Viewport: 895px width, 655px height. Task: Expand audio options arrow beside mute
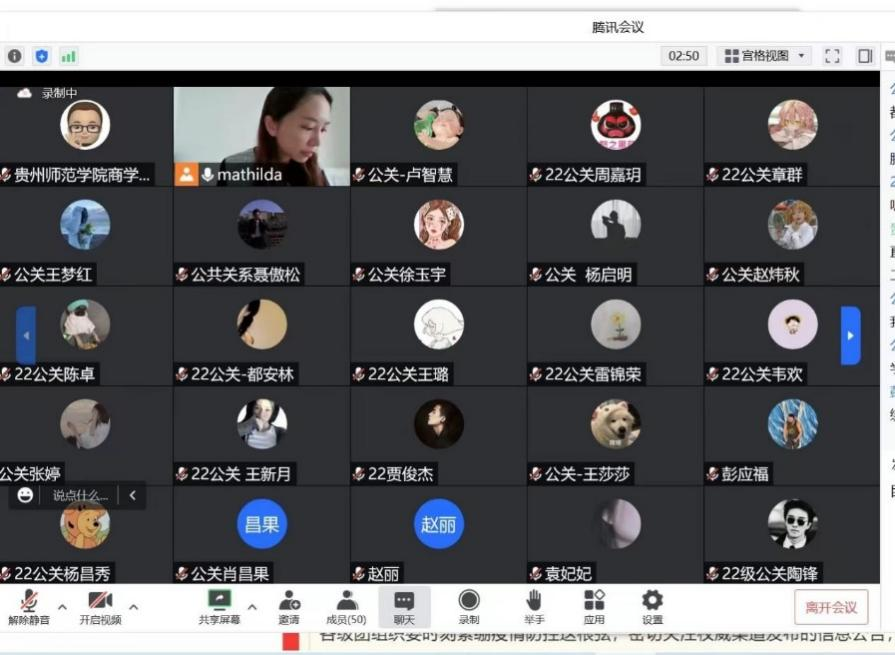point(62,606)
